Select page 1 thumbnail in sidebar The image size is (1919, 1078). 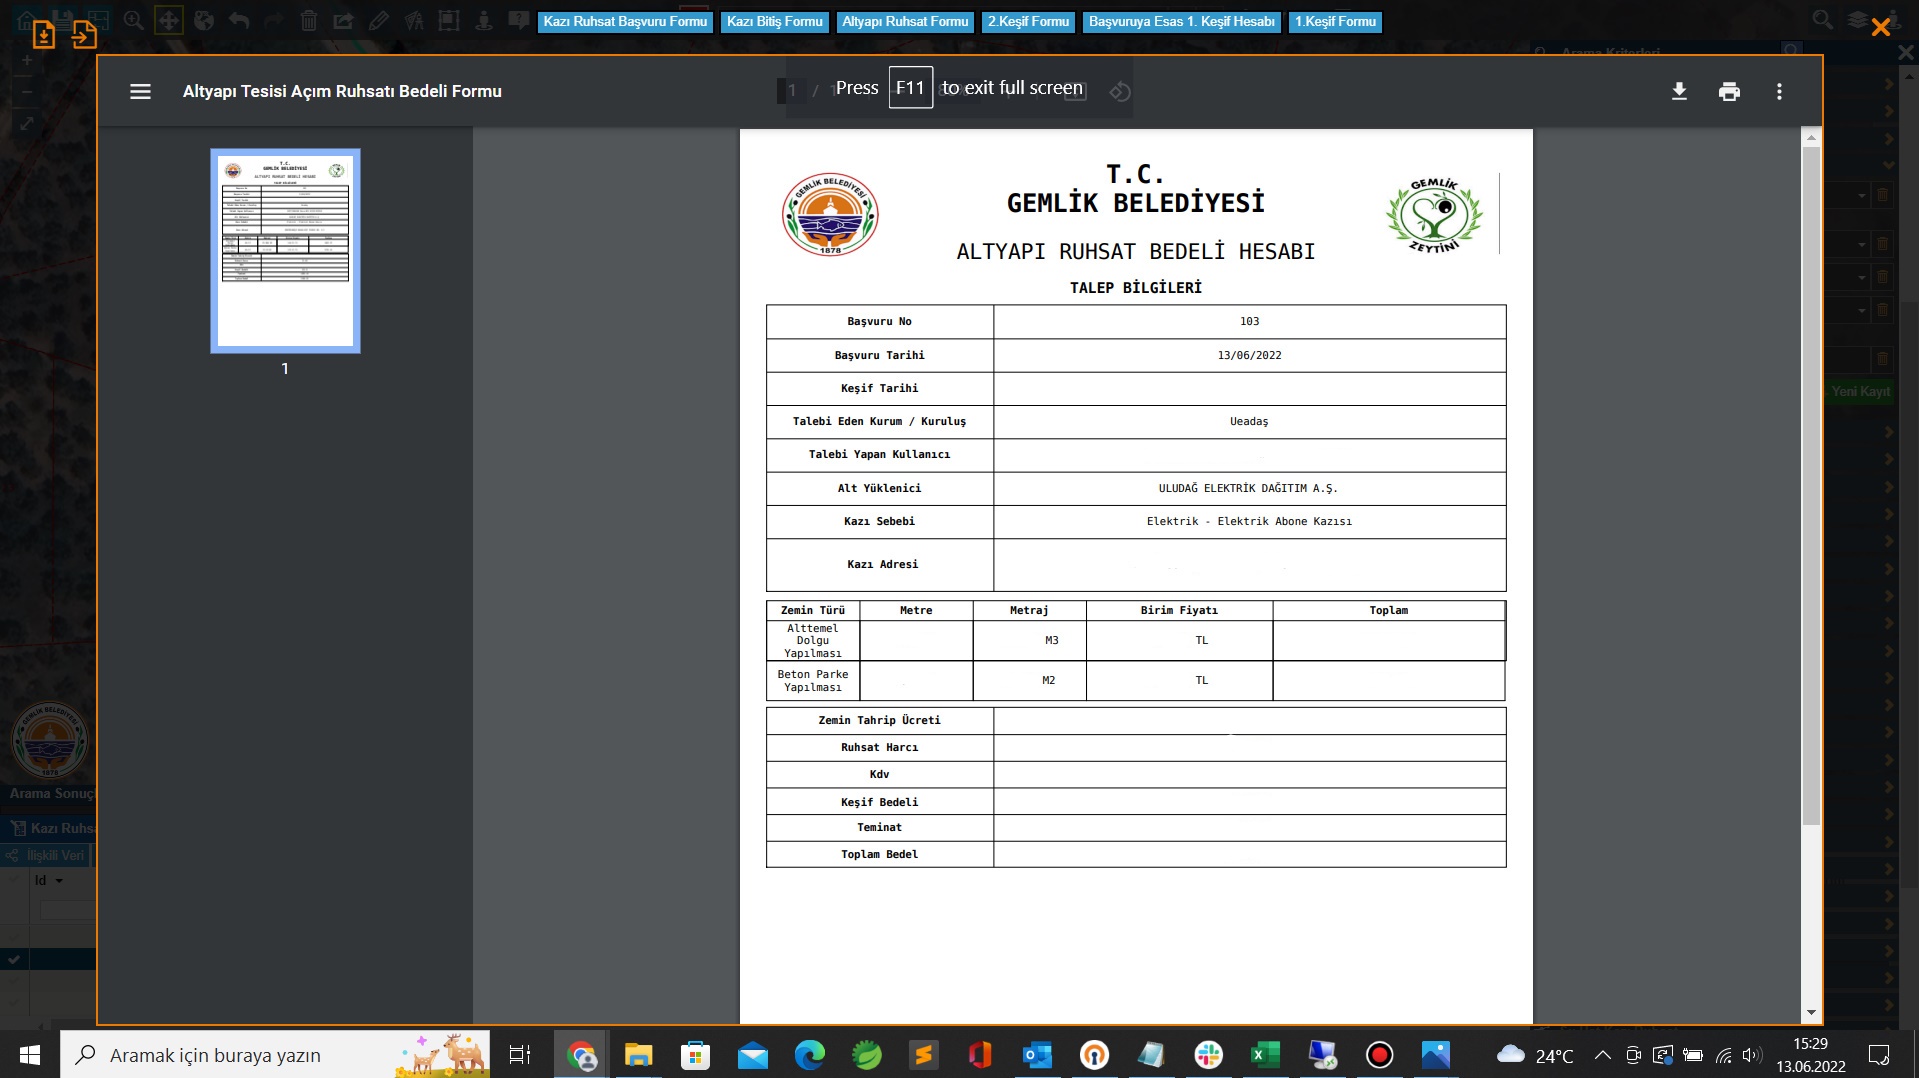pyautogui.click(x=285, y=251)
